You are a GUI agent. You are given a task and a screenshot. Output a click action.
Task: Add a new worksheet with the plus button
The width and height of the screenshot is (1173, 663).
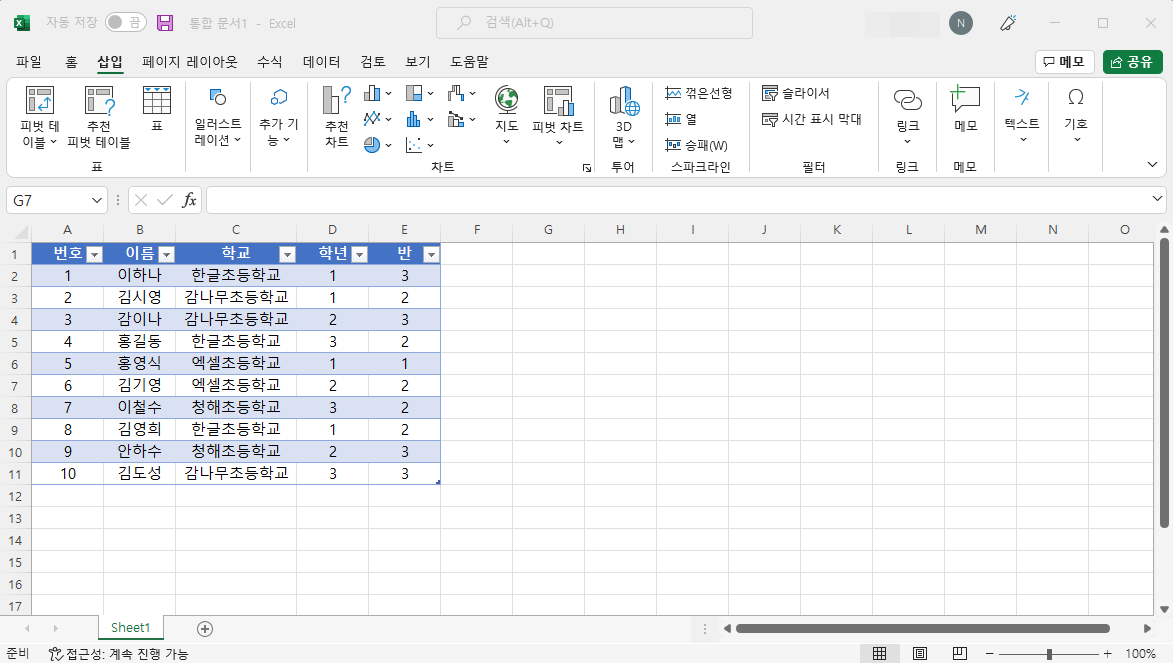[204, 628]
